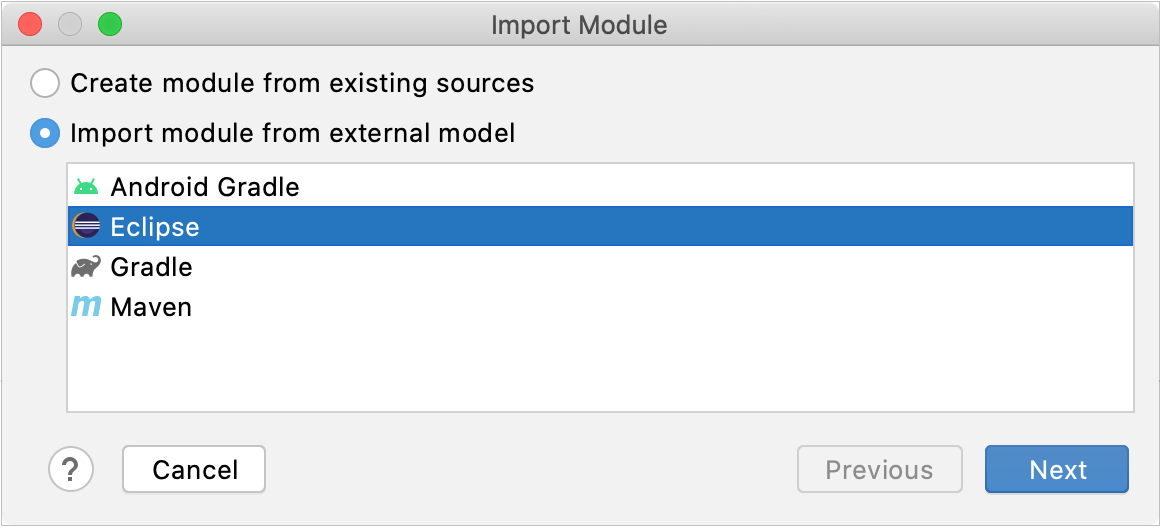Choose the highlighted Eclipse list entry
The height and width of the screenshot is (528, 1162).
[600, 226]
